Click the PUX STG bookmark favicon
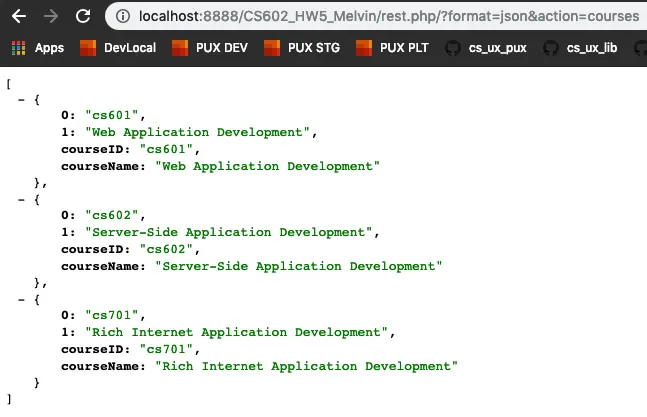This screenshot has width=647, height=417. pyautogui.click(x=272, y=48)
